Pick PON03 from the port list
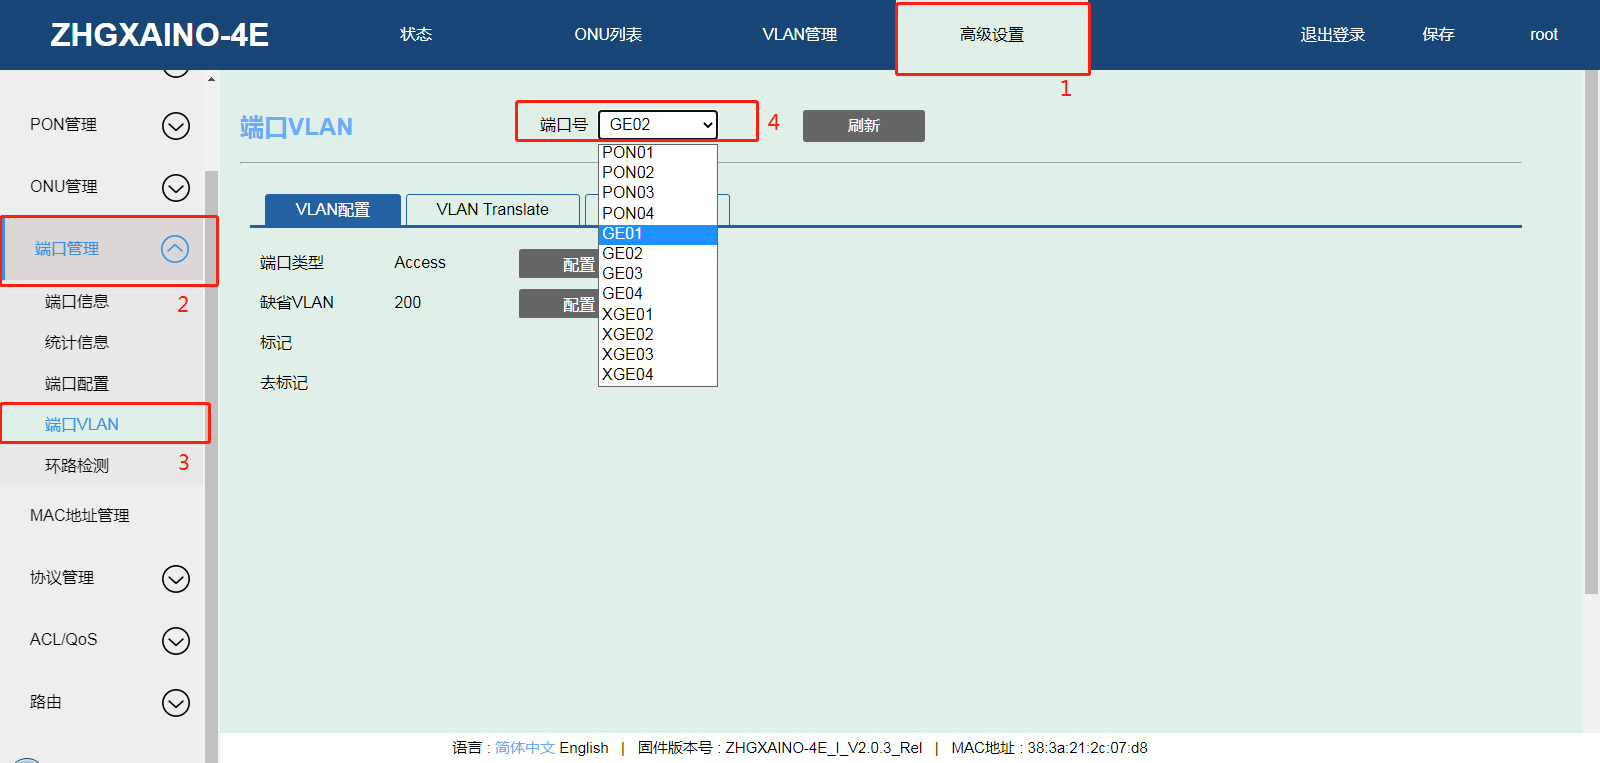1600x763 pixels. point(657,193)
